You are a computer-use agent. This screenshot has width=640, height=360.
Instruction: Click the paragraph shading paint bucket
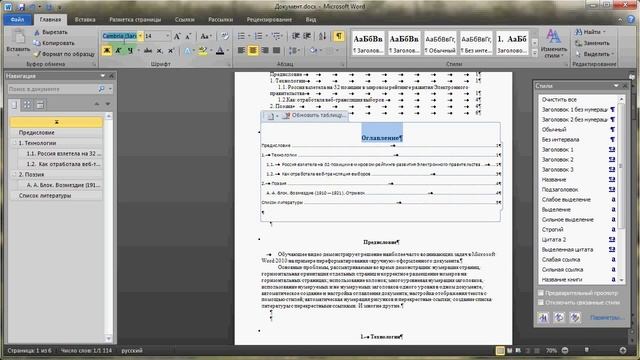click(x=313, y=51)
